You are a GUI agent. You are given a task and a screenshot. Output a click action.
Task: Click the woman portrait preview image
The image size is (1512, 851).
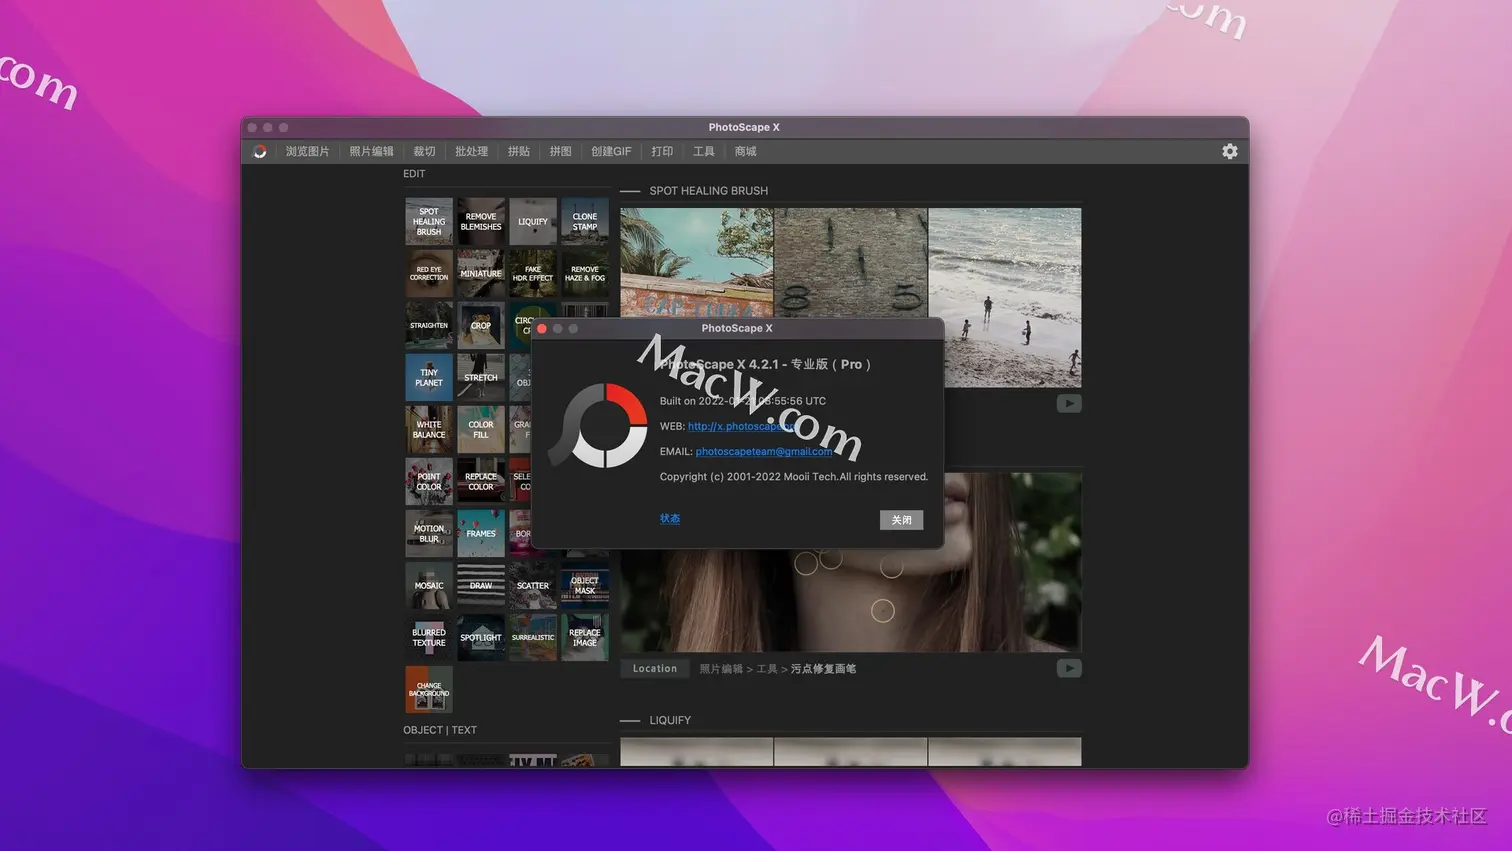click(850, 600)
